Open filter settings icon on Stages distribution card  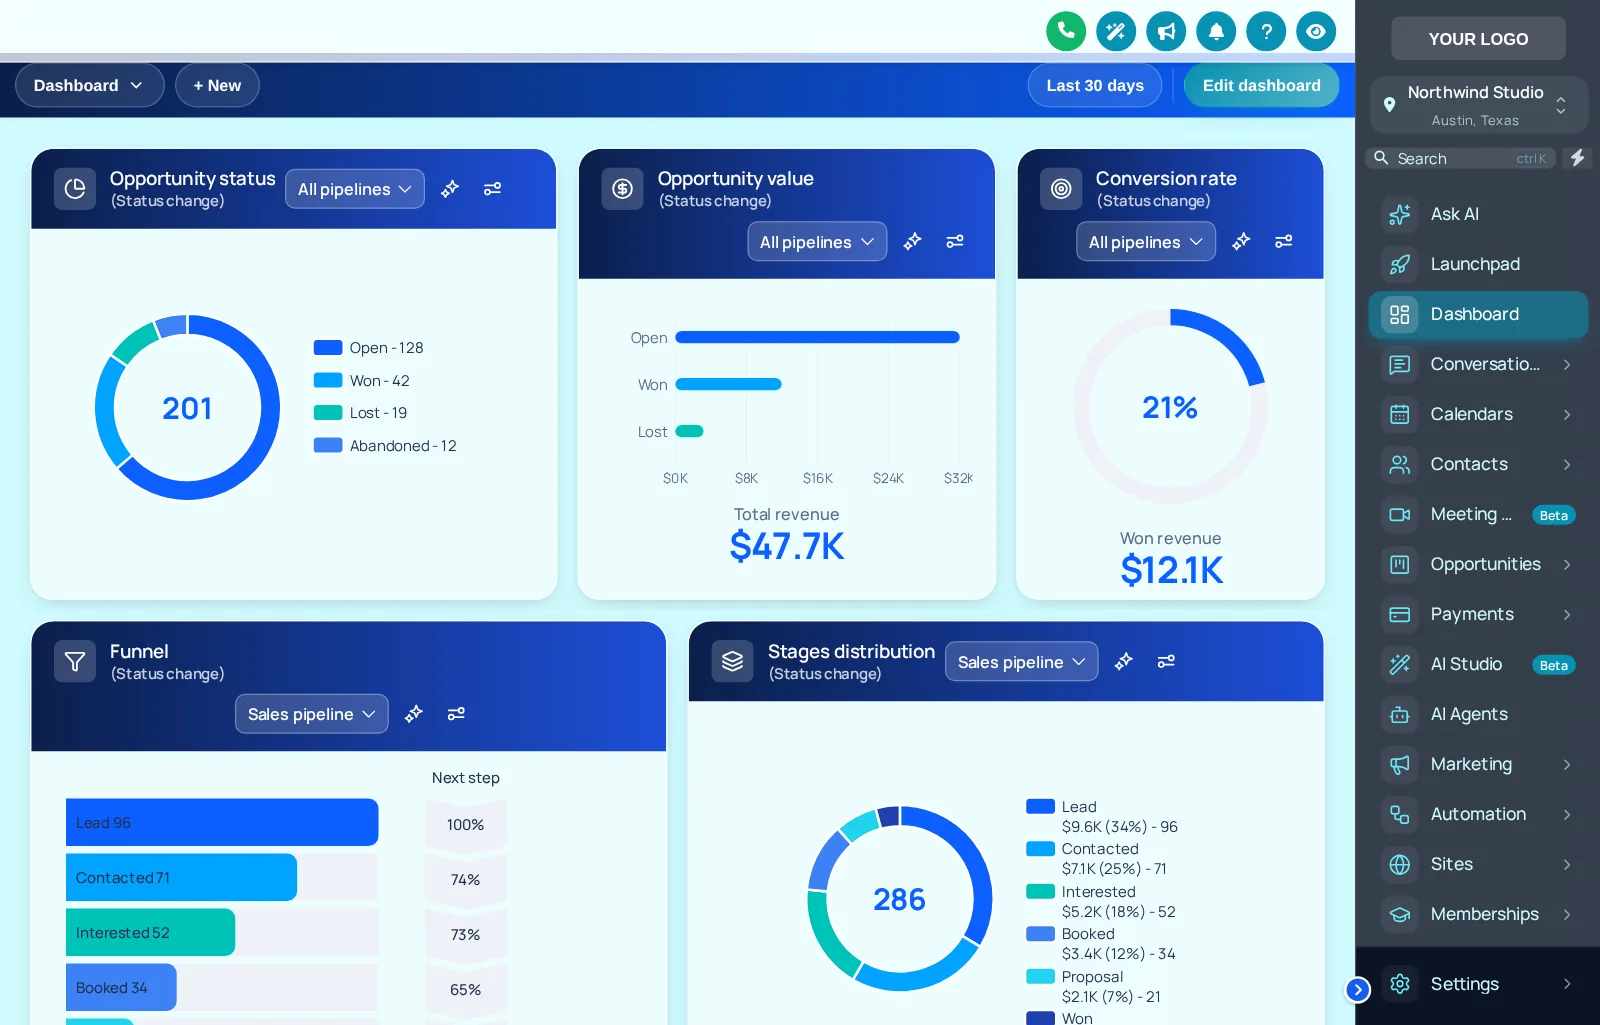point(1166,661)
